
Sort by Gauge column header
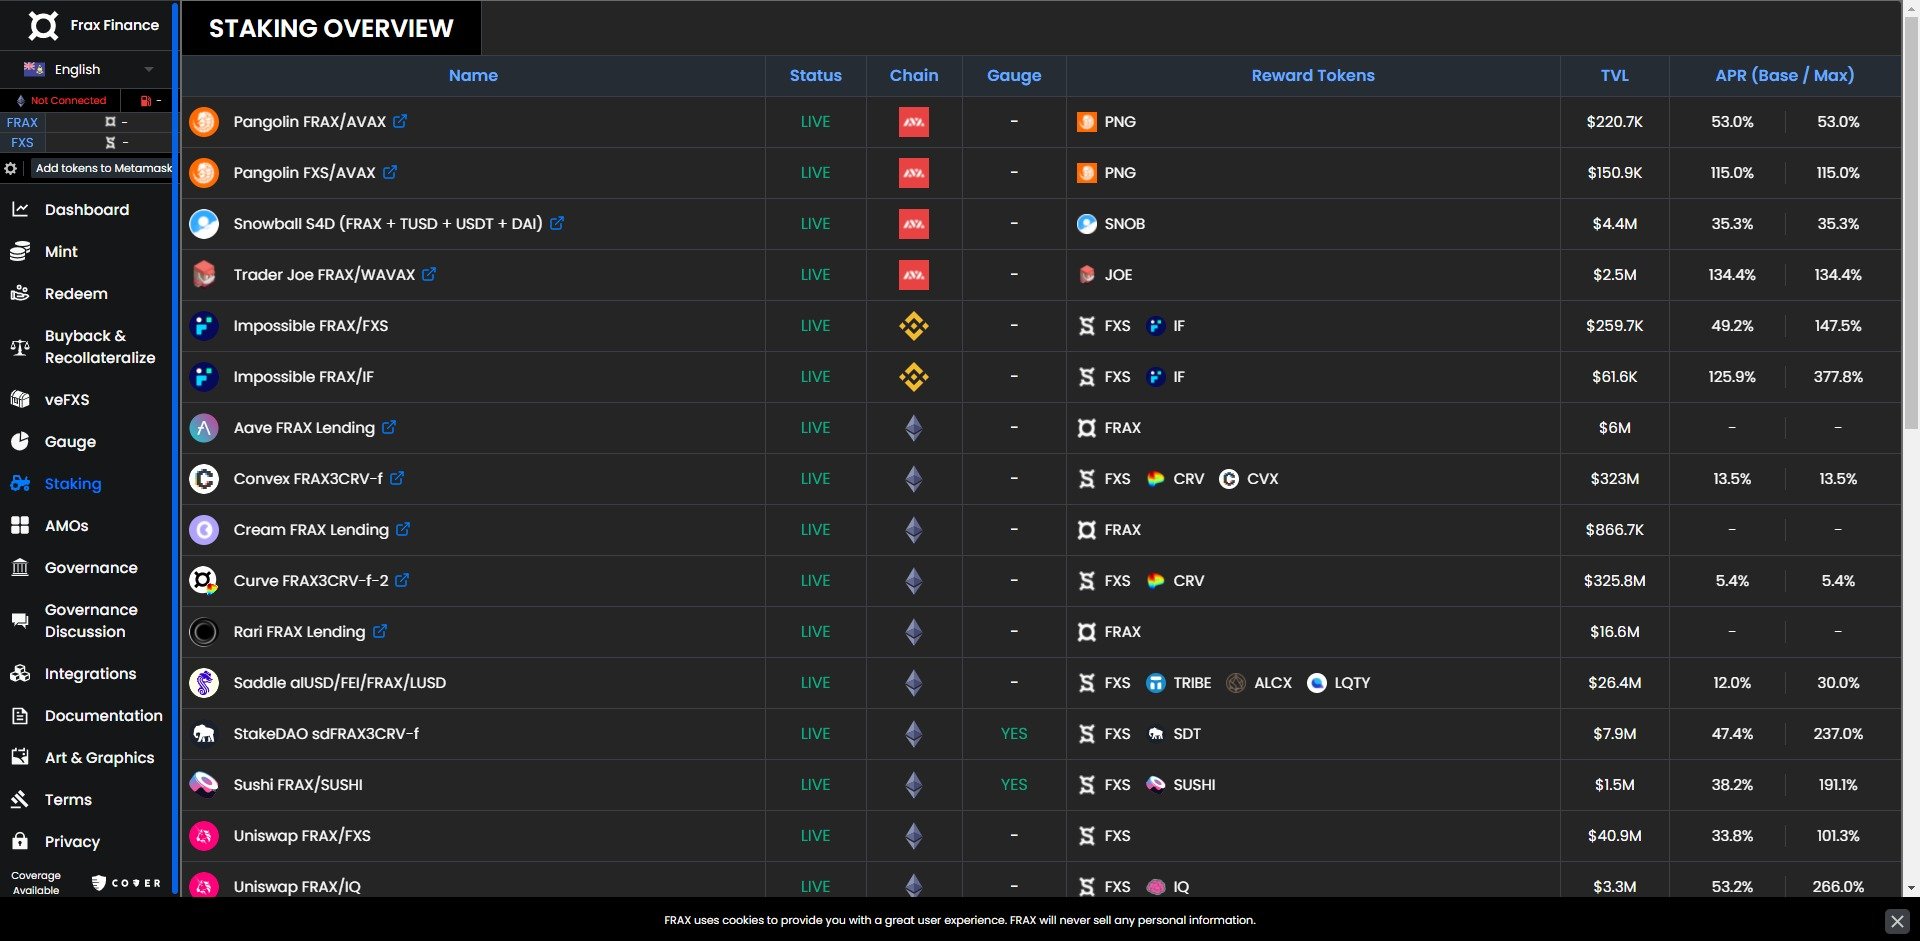1014,75
